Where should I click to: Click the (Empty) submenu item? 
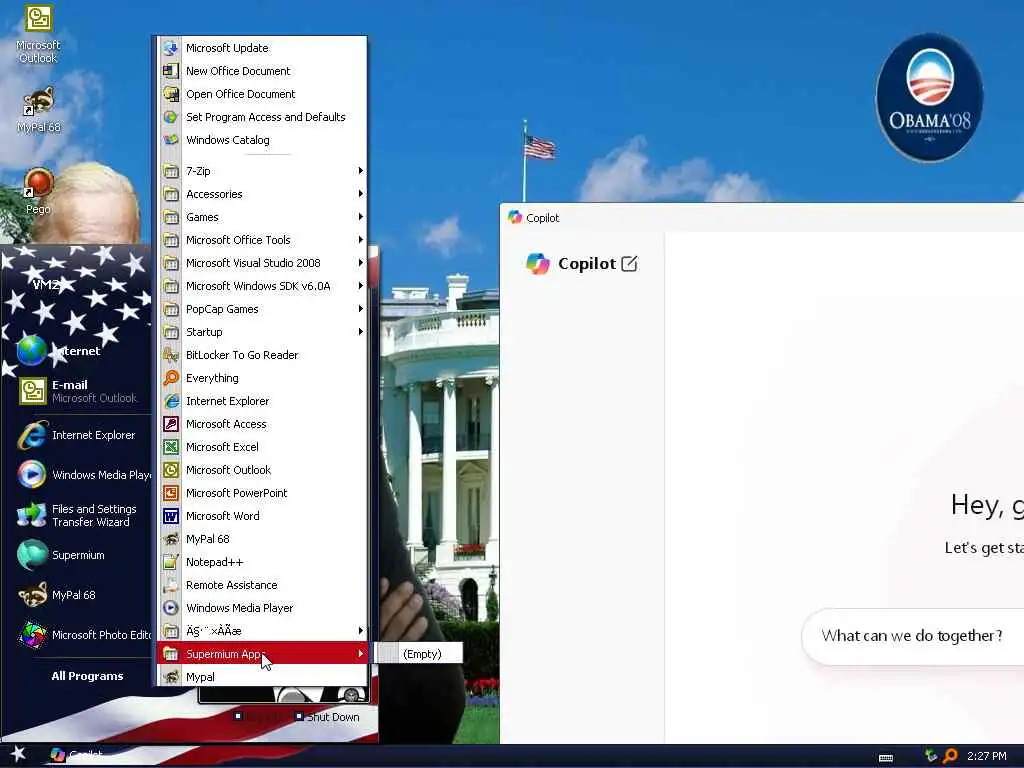click(419, 654)
